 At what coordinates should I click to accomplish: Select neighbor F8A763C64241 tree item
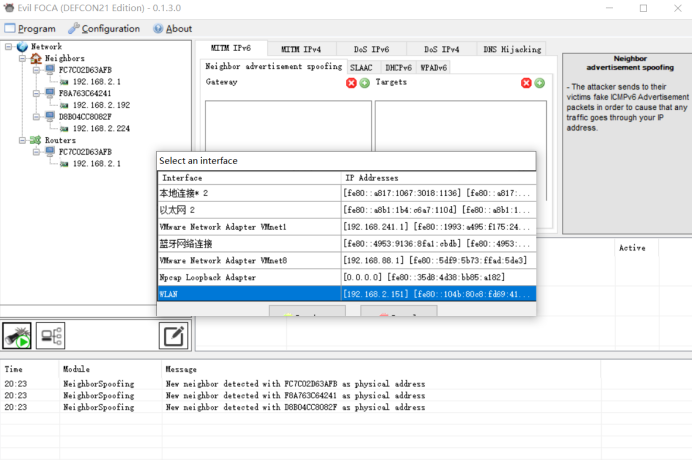tap(85, 93)
